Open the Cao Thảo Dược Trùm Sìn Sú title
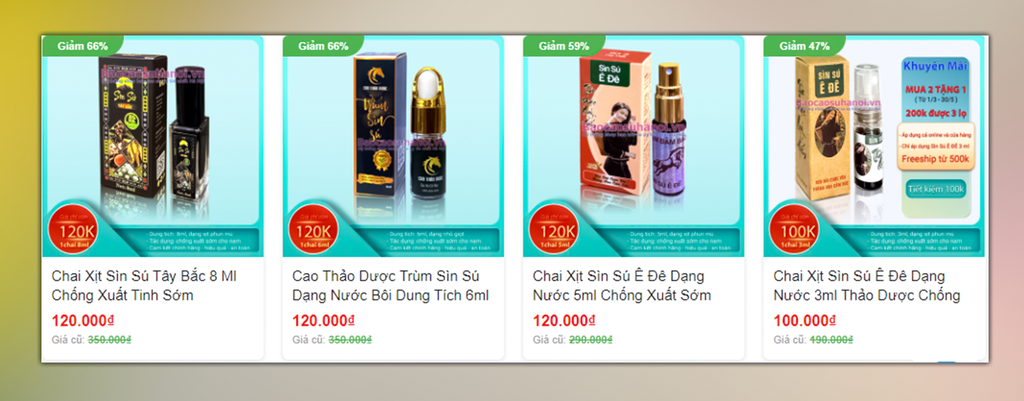This screenshot has height=401, width=1024. click(391, 285)
